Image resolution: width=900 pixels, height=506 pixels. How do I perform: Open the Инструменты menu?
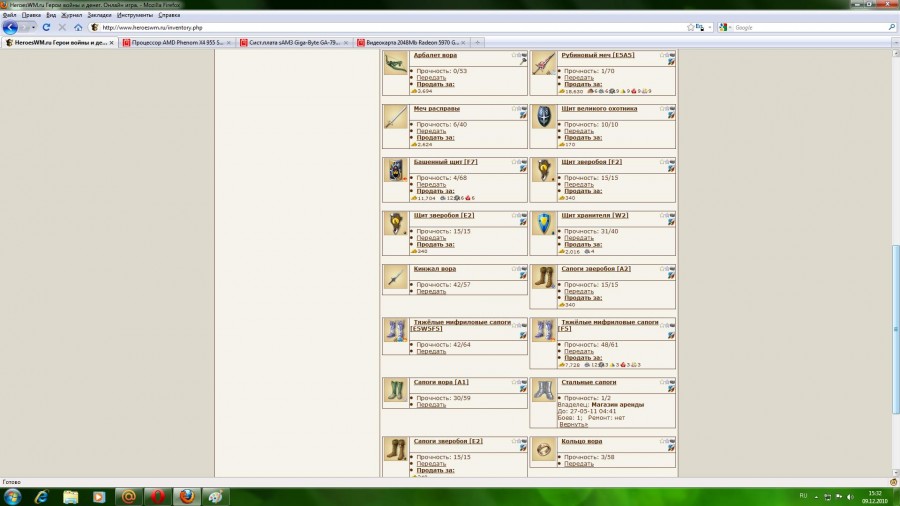[x=135, y=15]
